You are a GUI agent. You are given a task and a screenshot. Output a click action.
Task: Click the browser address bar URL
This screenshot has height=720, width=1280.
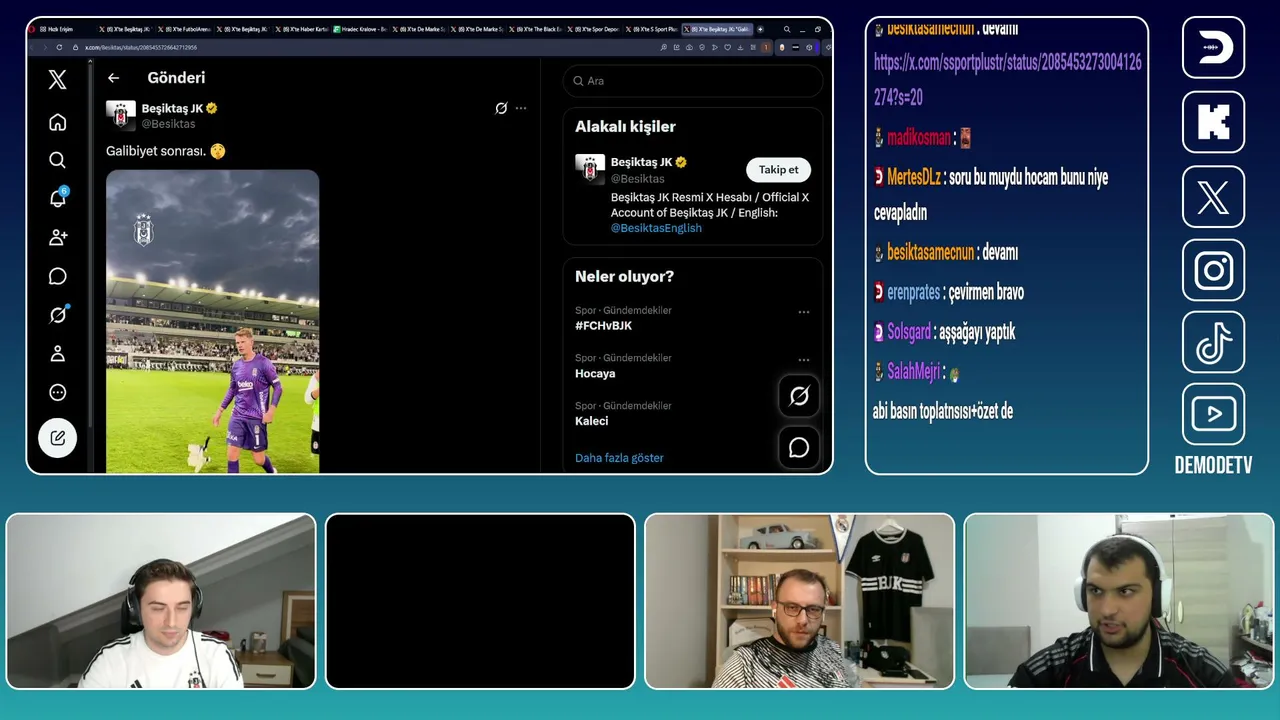tap(141, 47)
